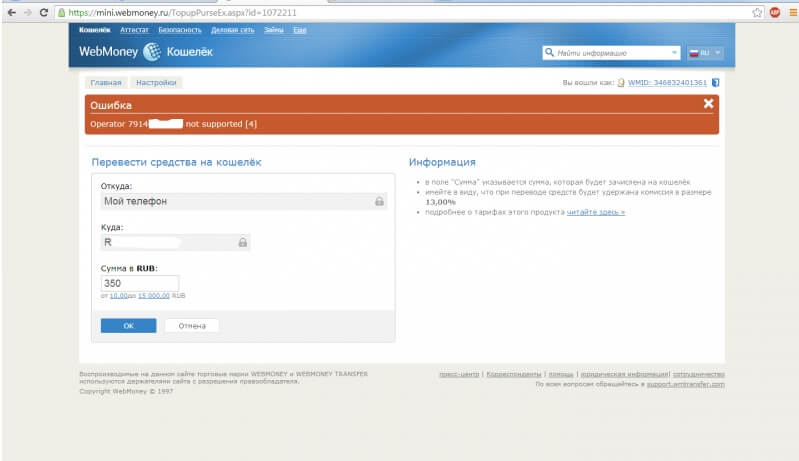Click the red Adblock extension icon
Screen dimensions: 799x461
coord(775,13)
